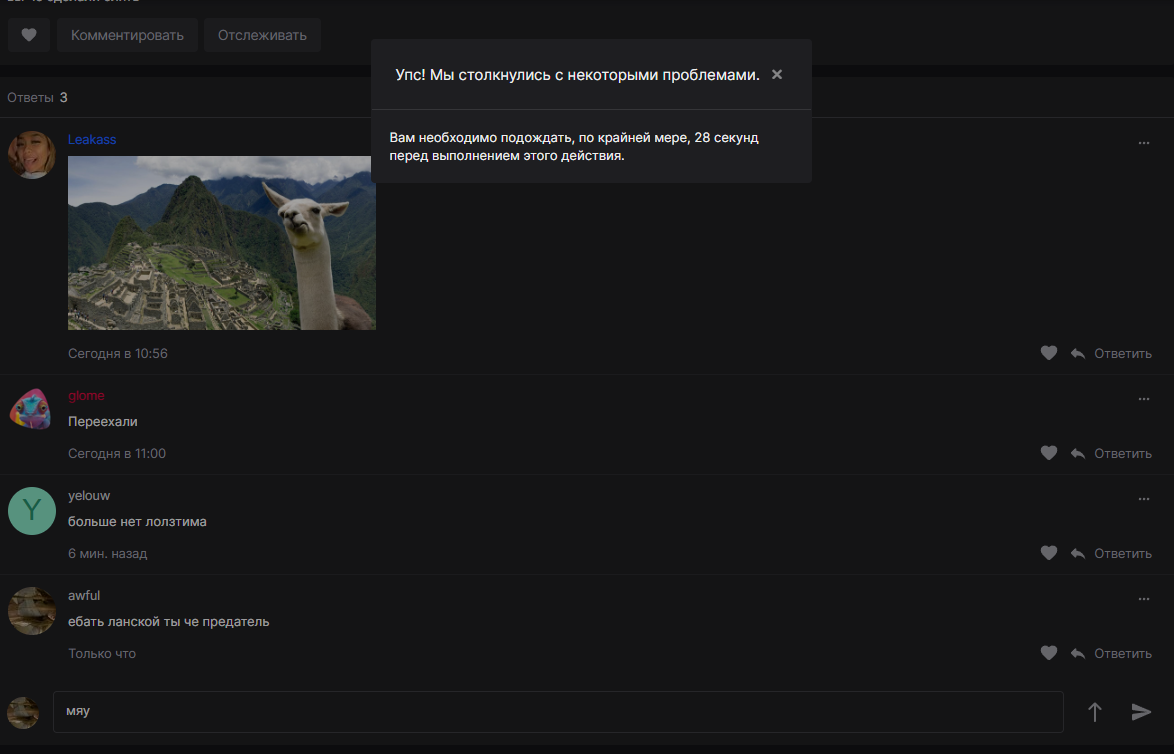Open the three-dot menu on Leakass's comment

click(1144, 143)
